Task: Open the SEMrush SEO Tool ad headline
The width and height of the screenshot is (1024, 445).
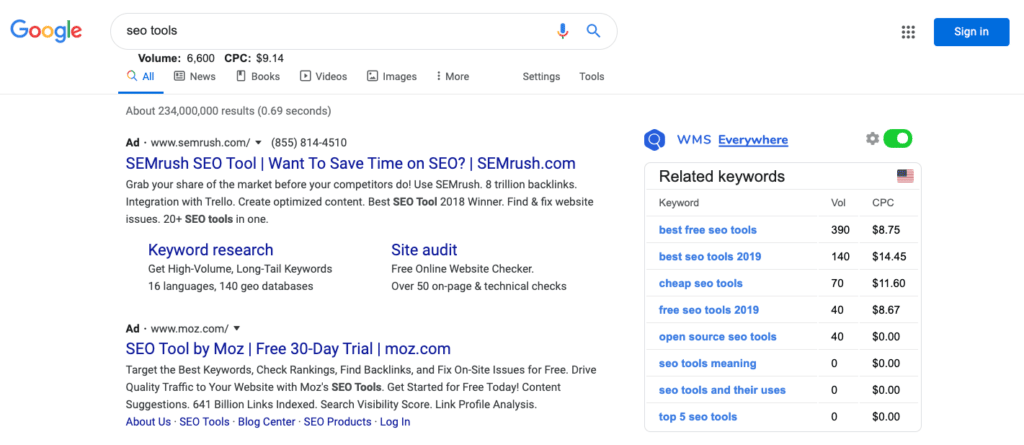Action: tap(351, 163)
